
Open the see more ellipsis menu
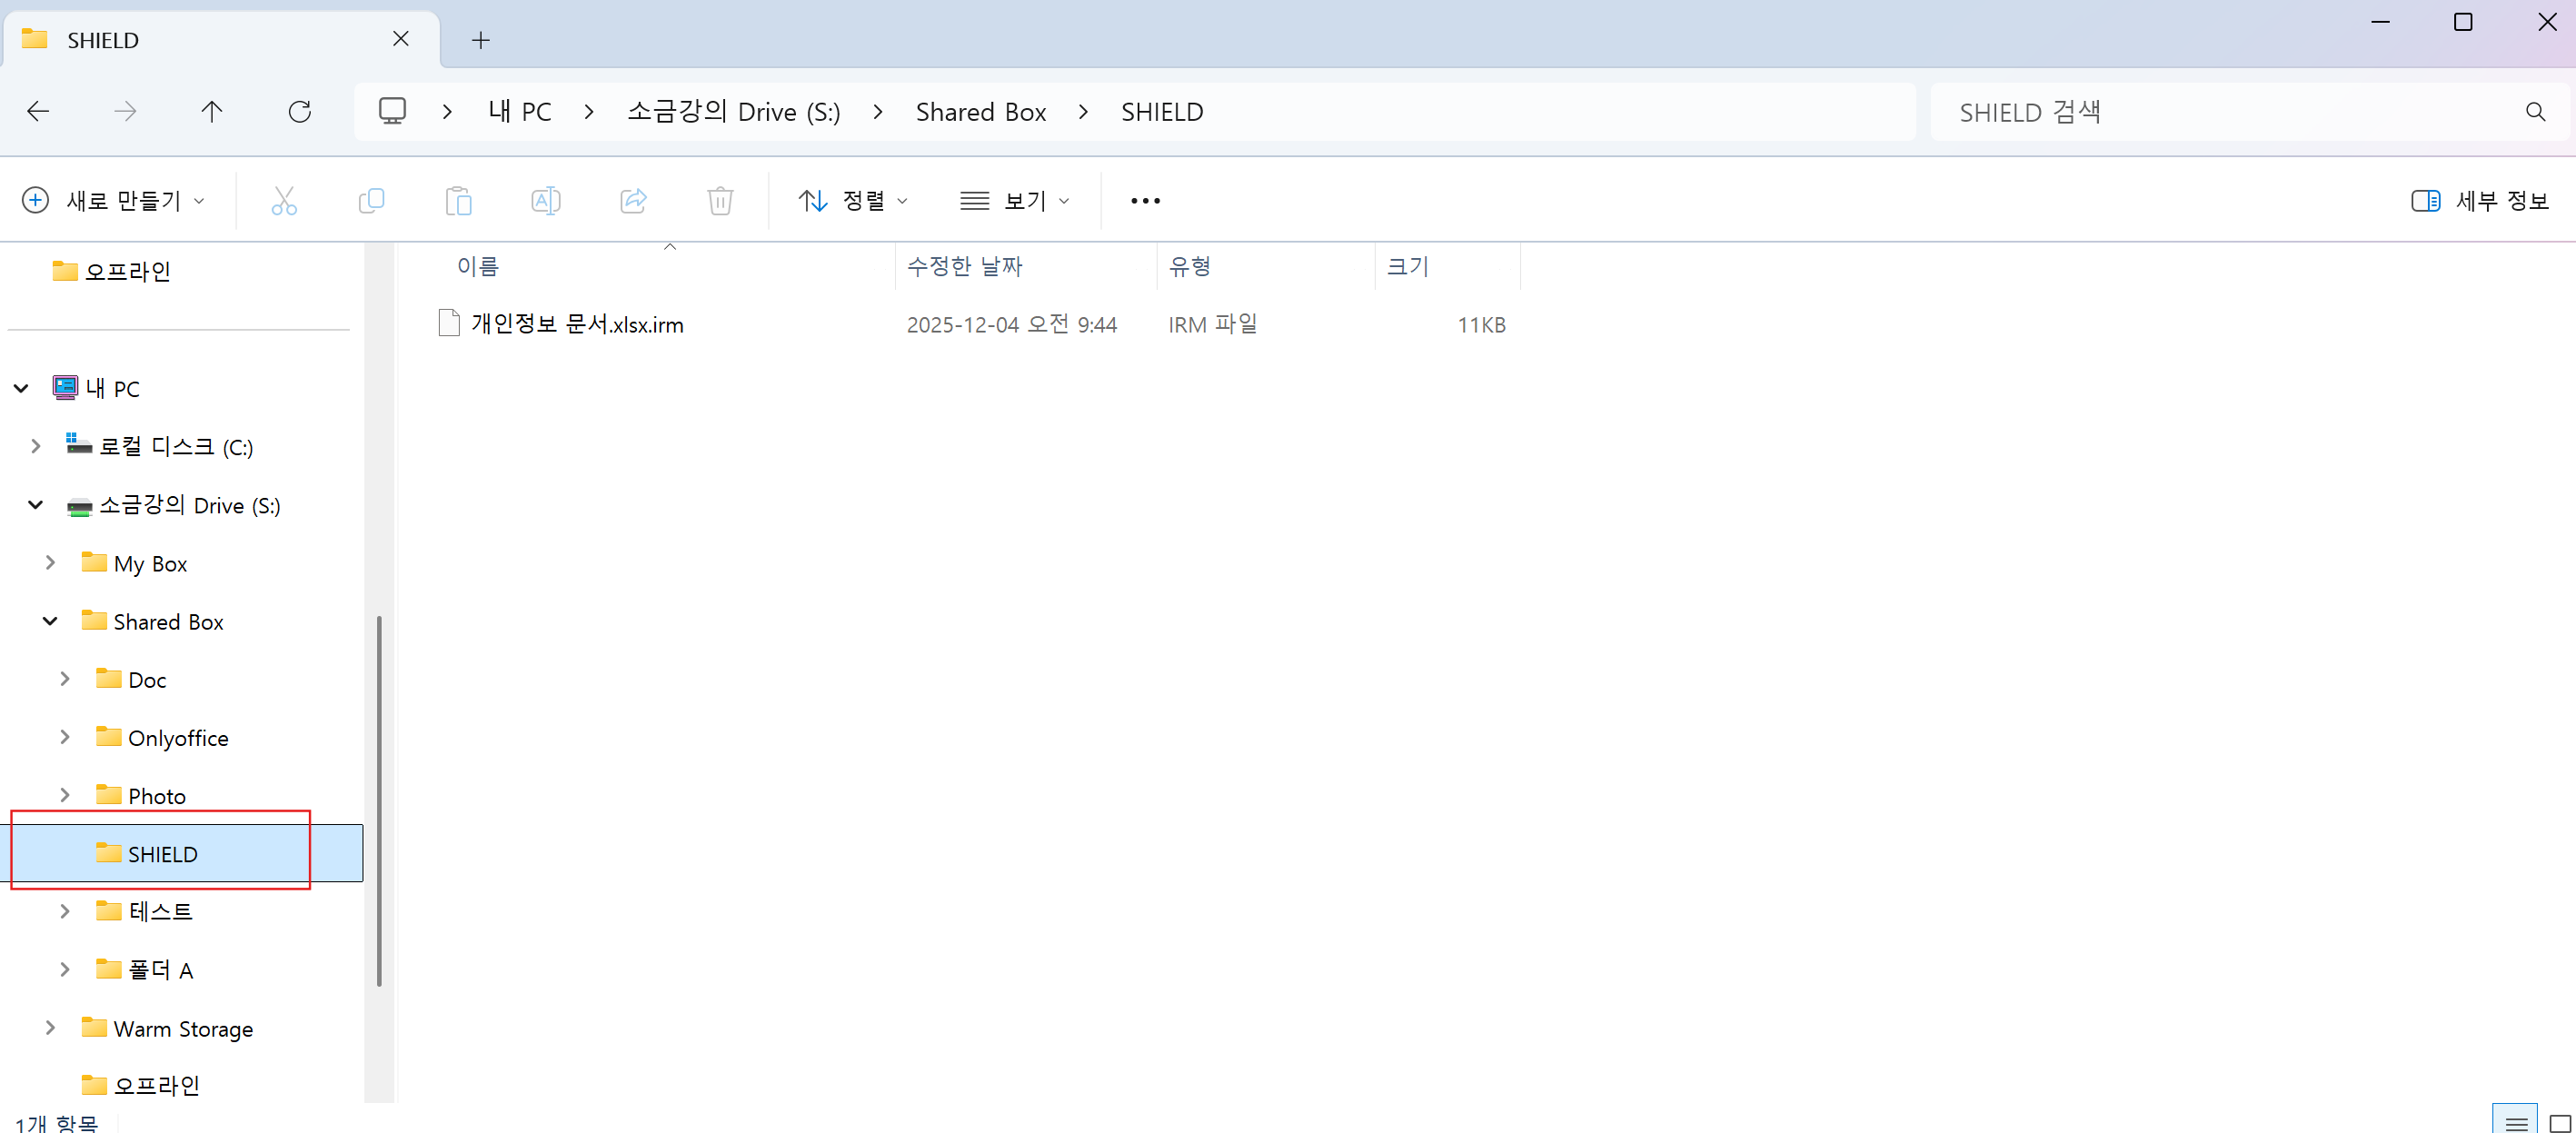click(1145, 201)
